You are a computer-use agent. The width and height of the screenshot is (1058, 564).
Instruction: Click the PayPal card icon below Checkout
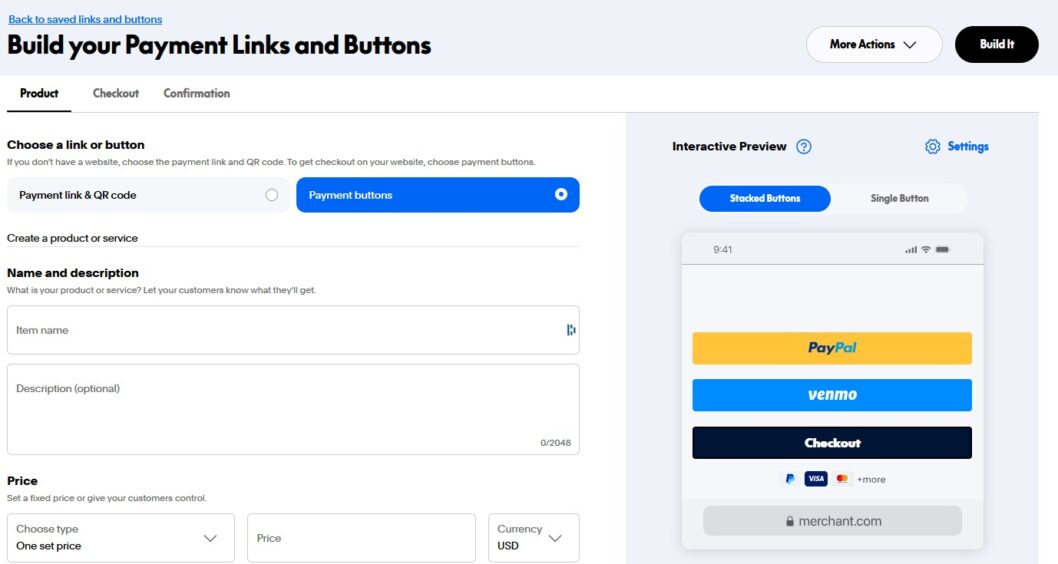pos(790,479)
